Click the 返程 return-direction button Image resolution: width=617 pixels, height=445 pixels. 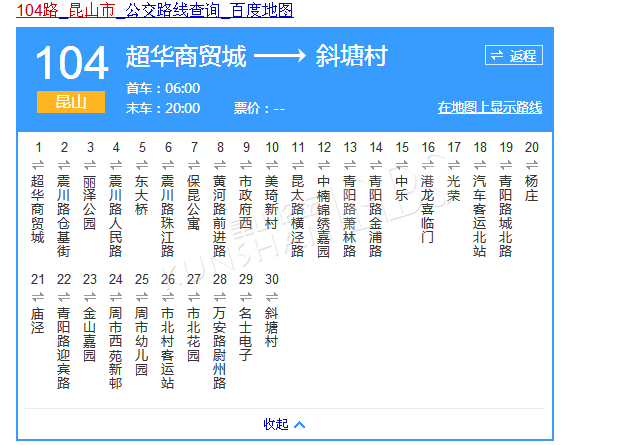(514, 55)
